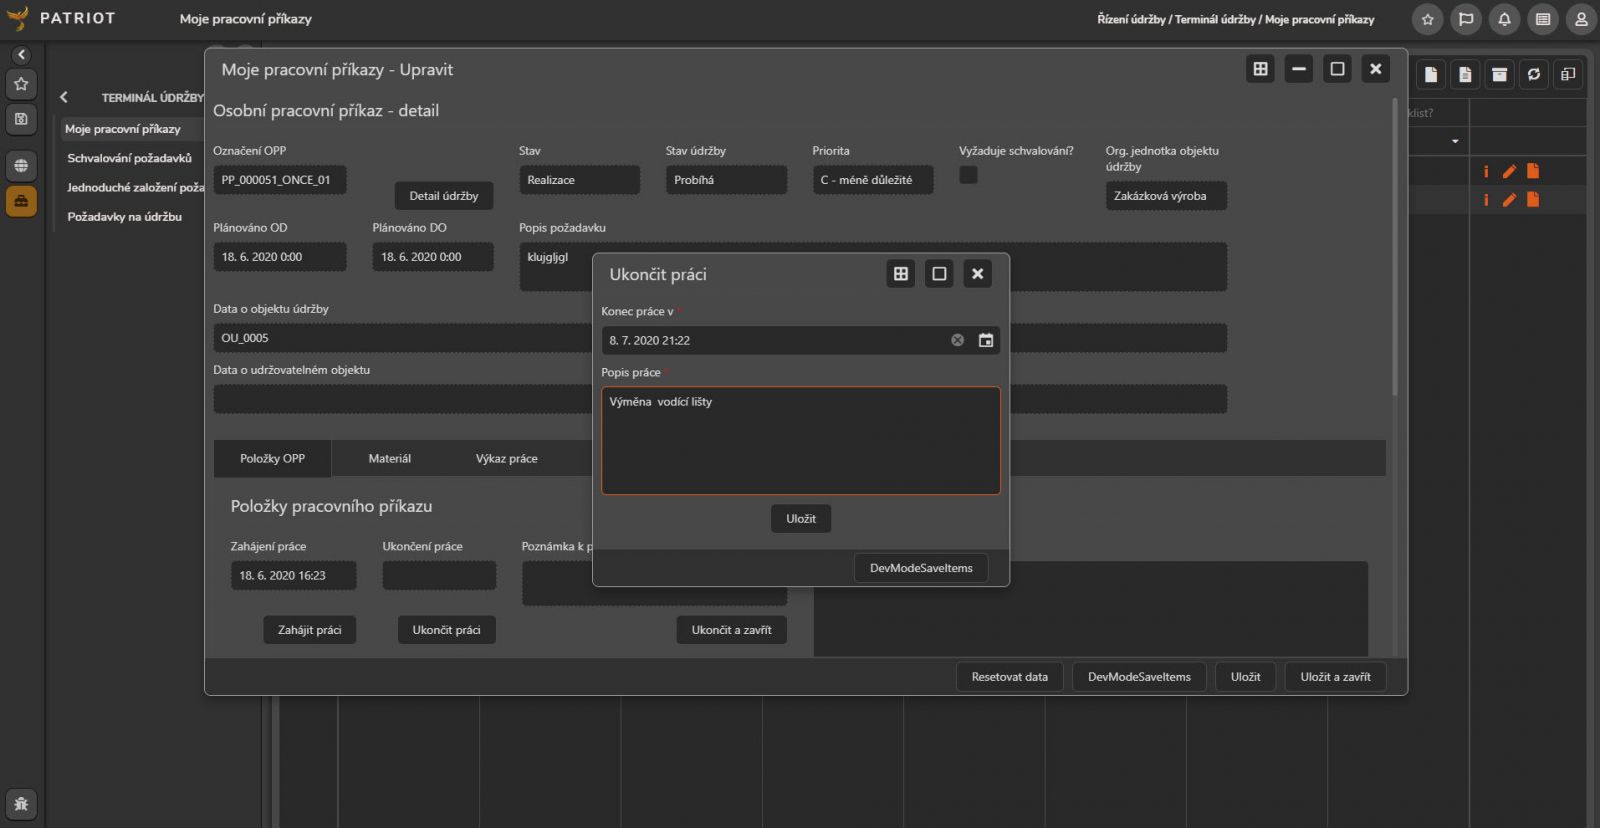Click the PATRIOT logo
The height and width of the screenshot is (828, 1600).
click(x=60, y=18)
